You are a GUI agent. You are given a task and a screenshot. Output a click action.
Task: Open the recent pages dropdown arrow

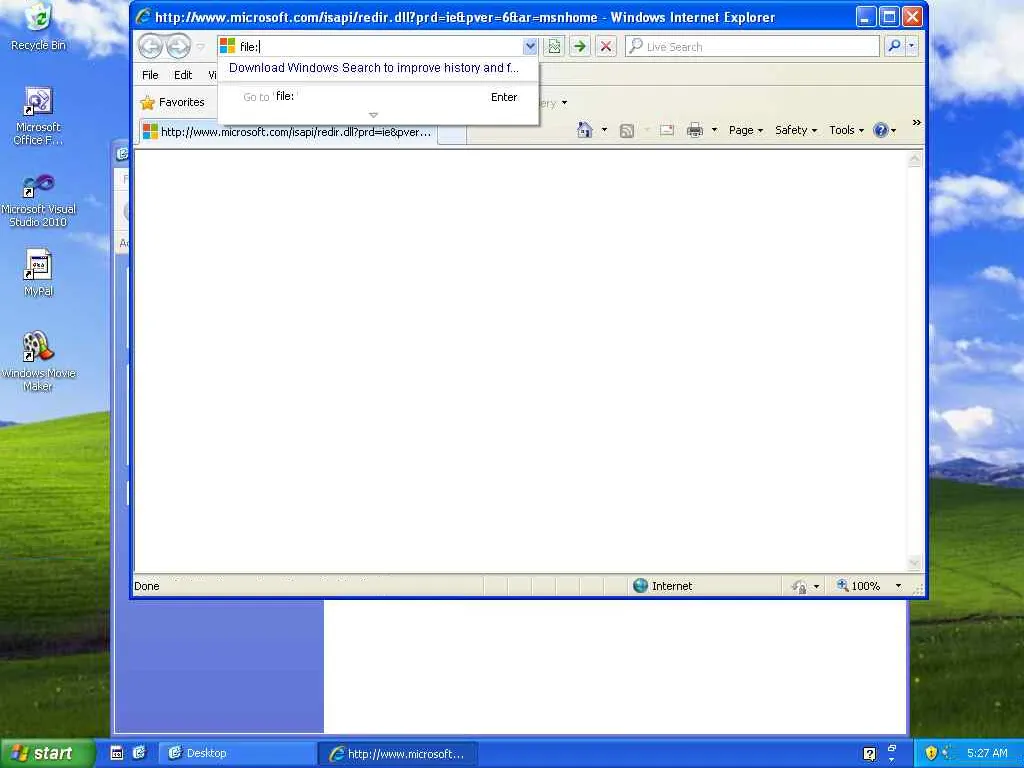tap(200, 47)
